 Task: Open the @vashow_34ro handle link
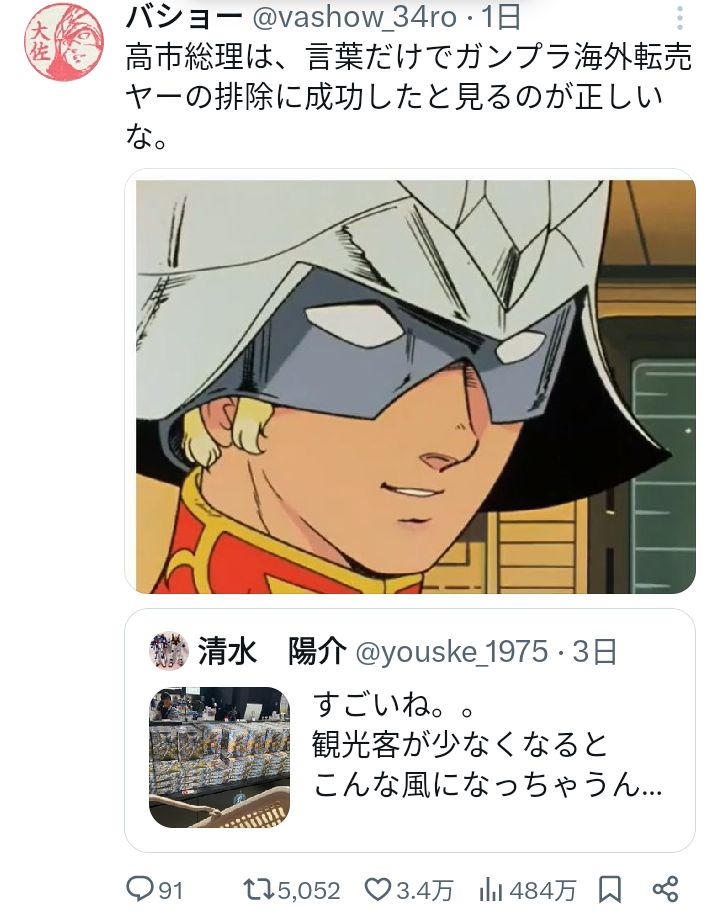click(x=354, y=18)
